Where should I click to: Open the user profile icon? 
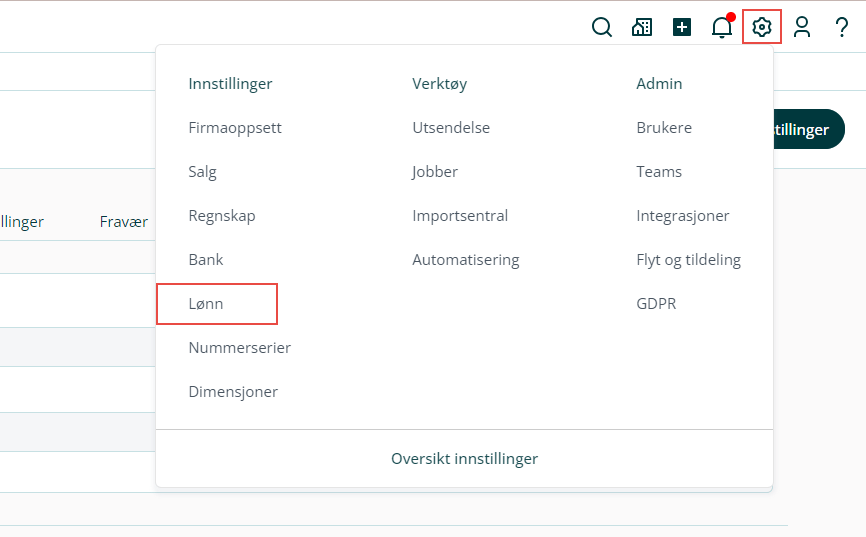point(802,27)
